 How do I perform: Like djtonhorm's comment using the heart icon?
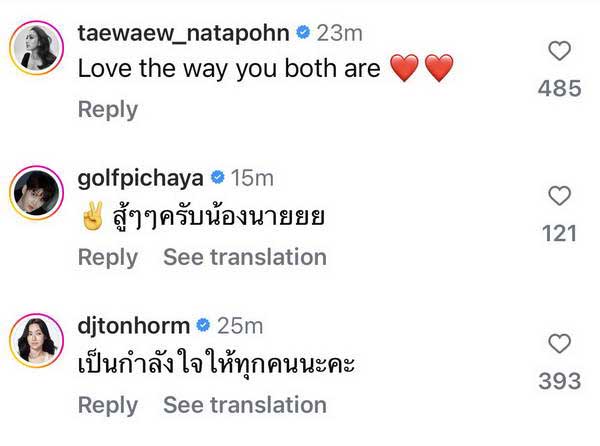point(561,344)
